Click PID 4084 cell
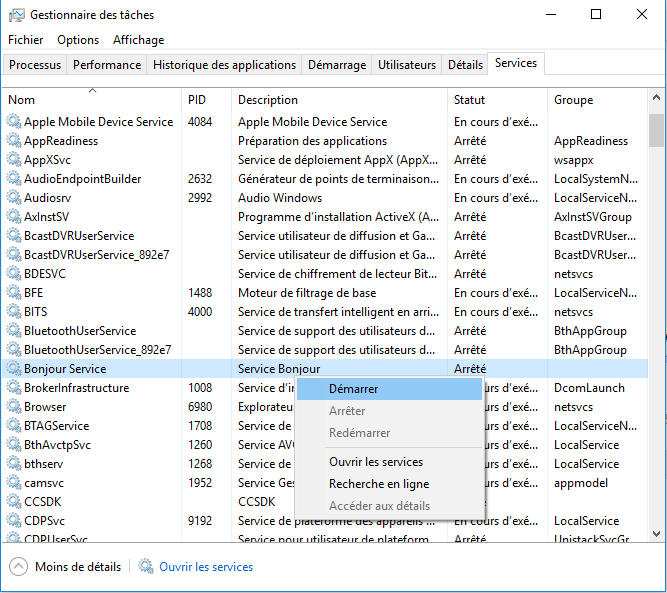This screenshot has width=667, height=593. (x=200, y=122)
